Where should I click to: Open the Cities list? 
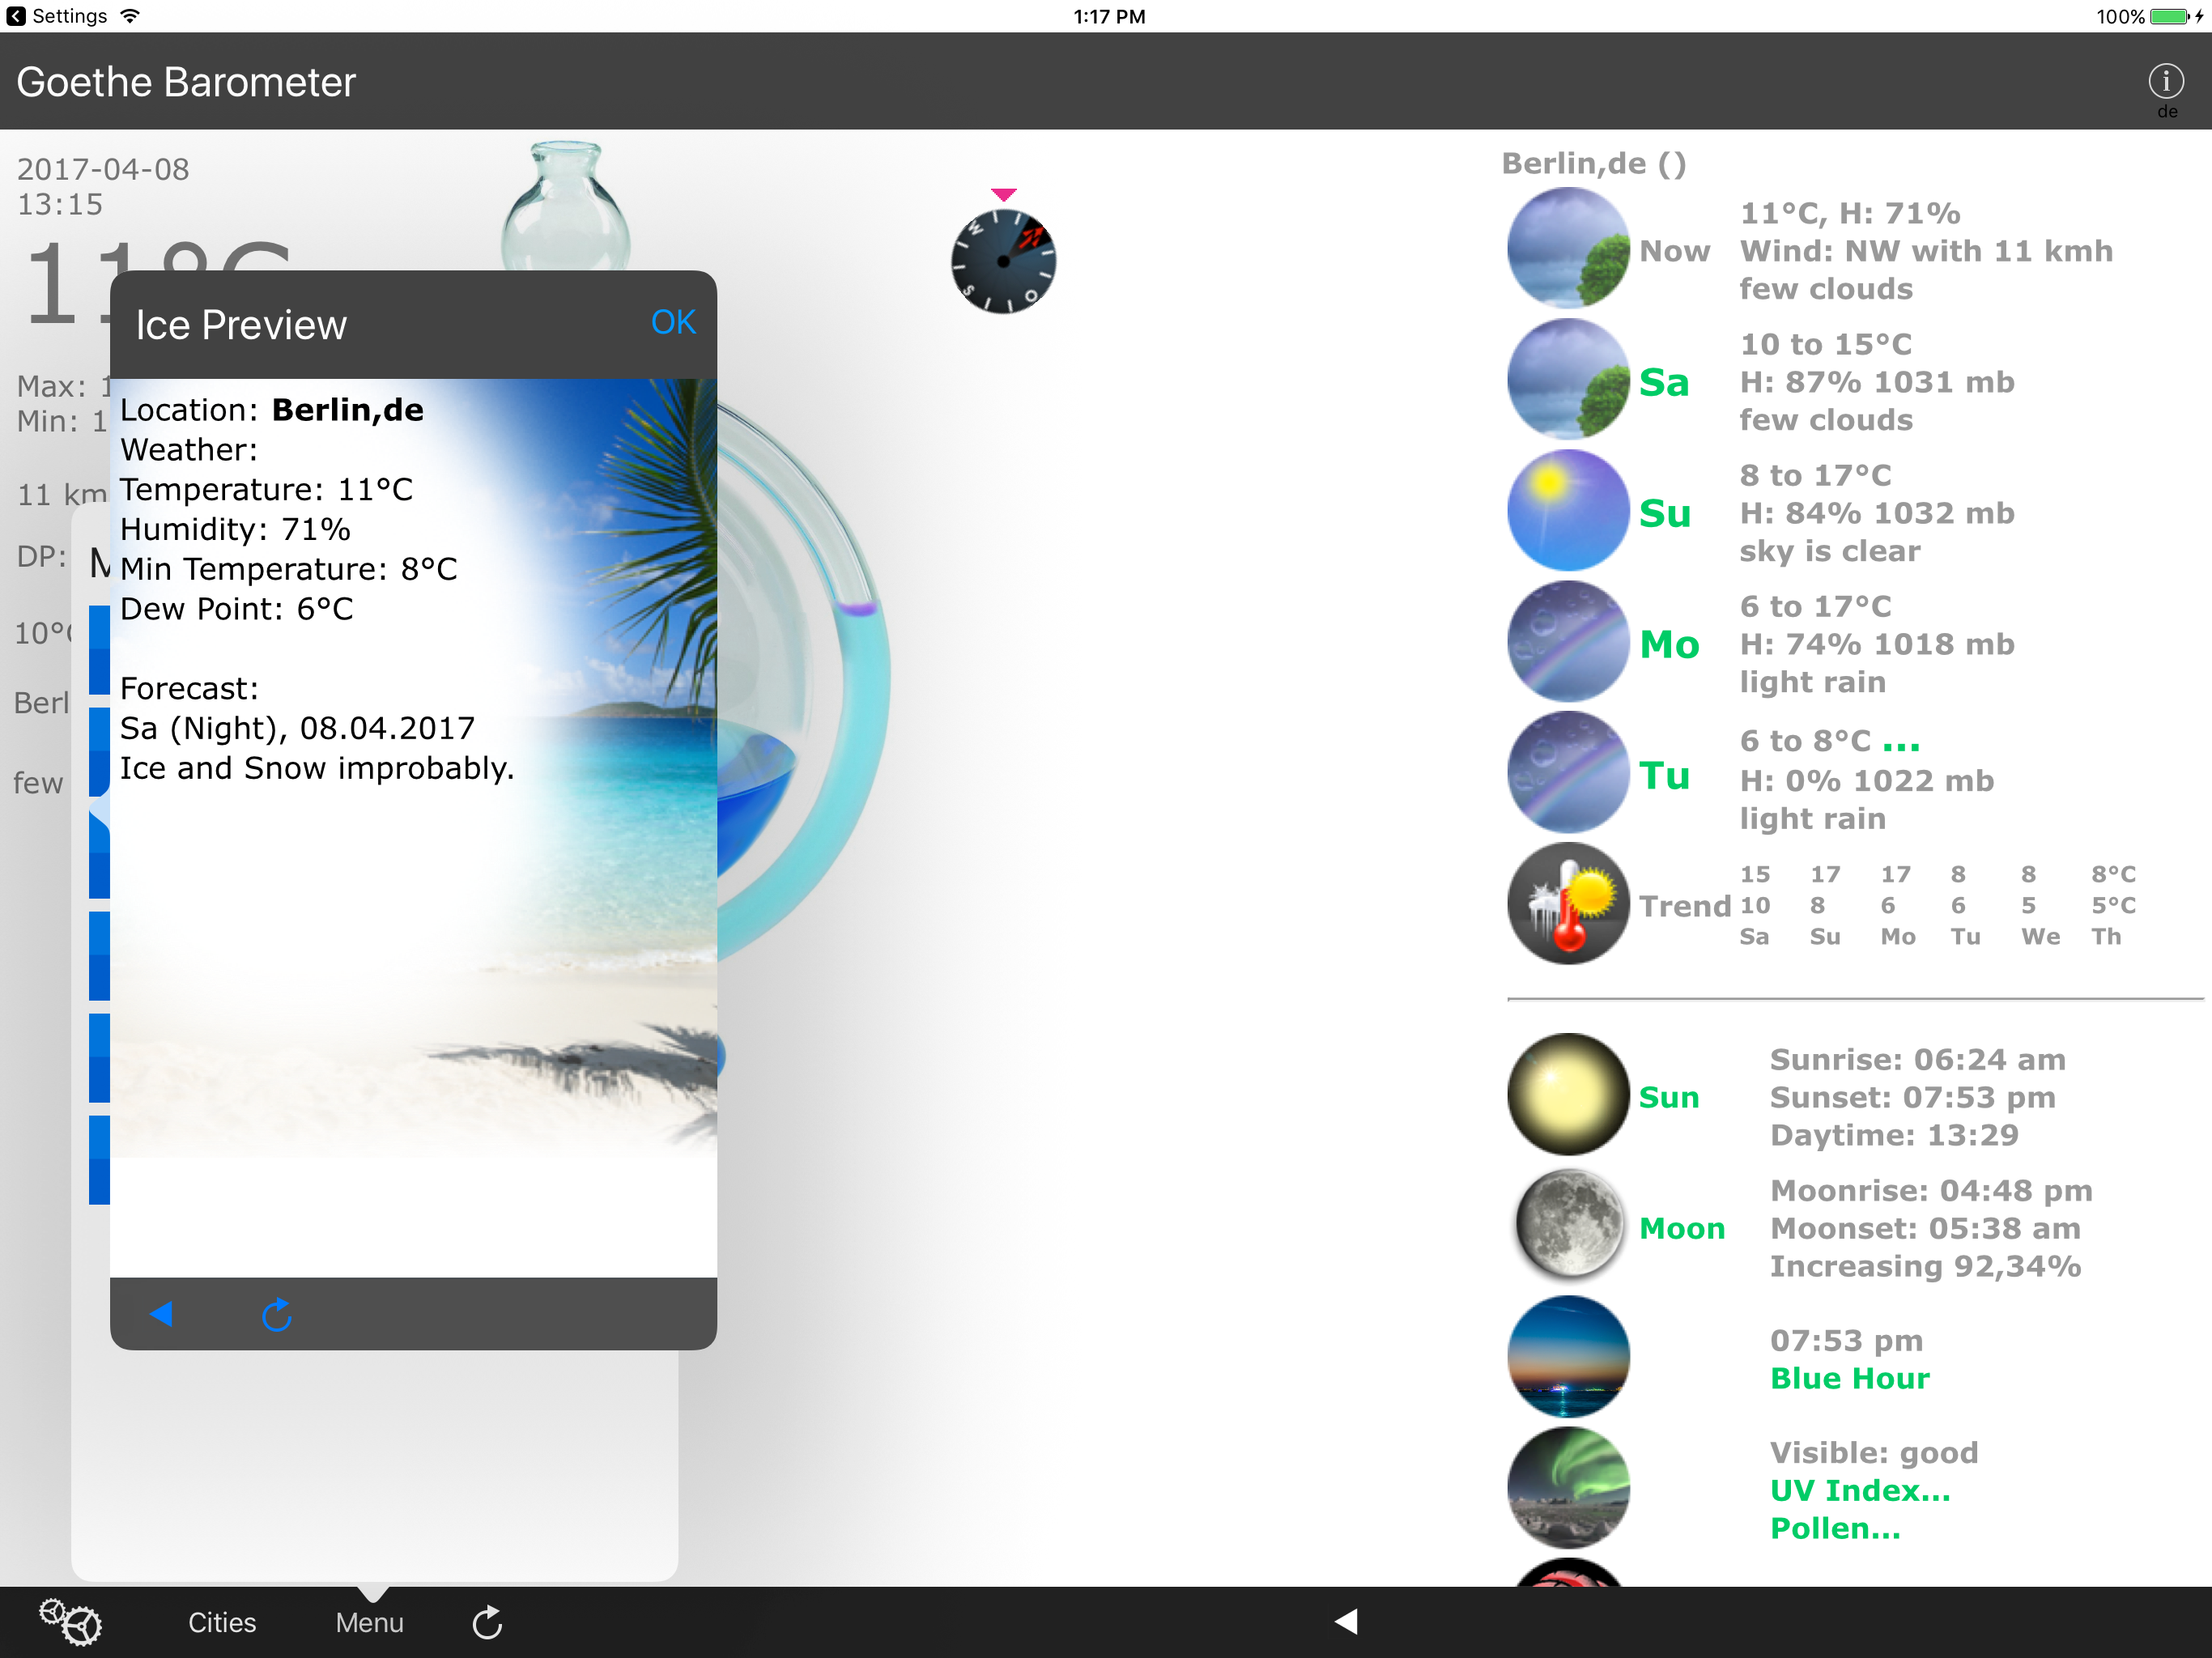click(x=222, y=1622)
